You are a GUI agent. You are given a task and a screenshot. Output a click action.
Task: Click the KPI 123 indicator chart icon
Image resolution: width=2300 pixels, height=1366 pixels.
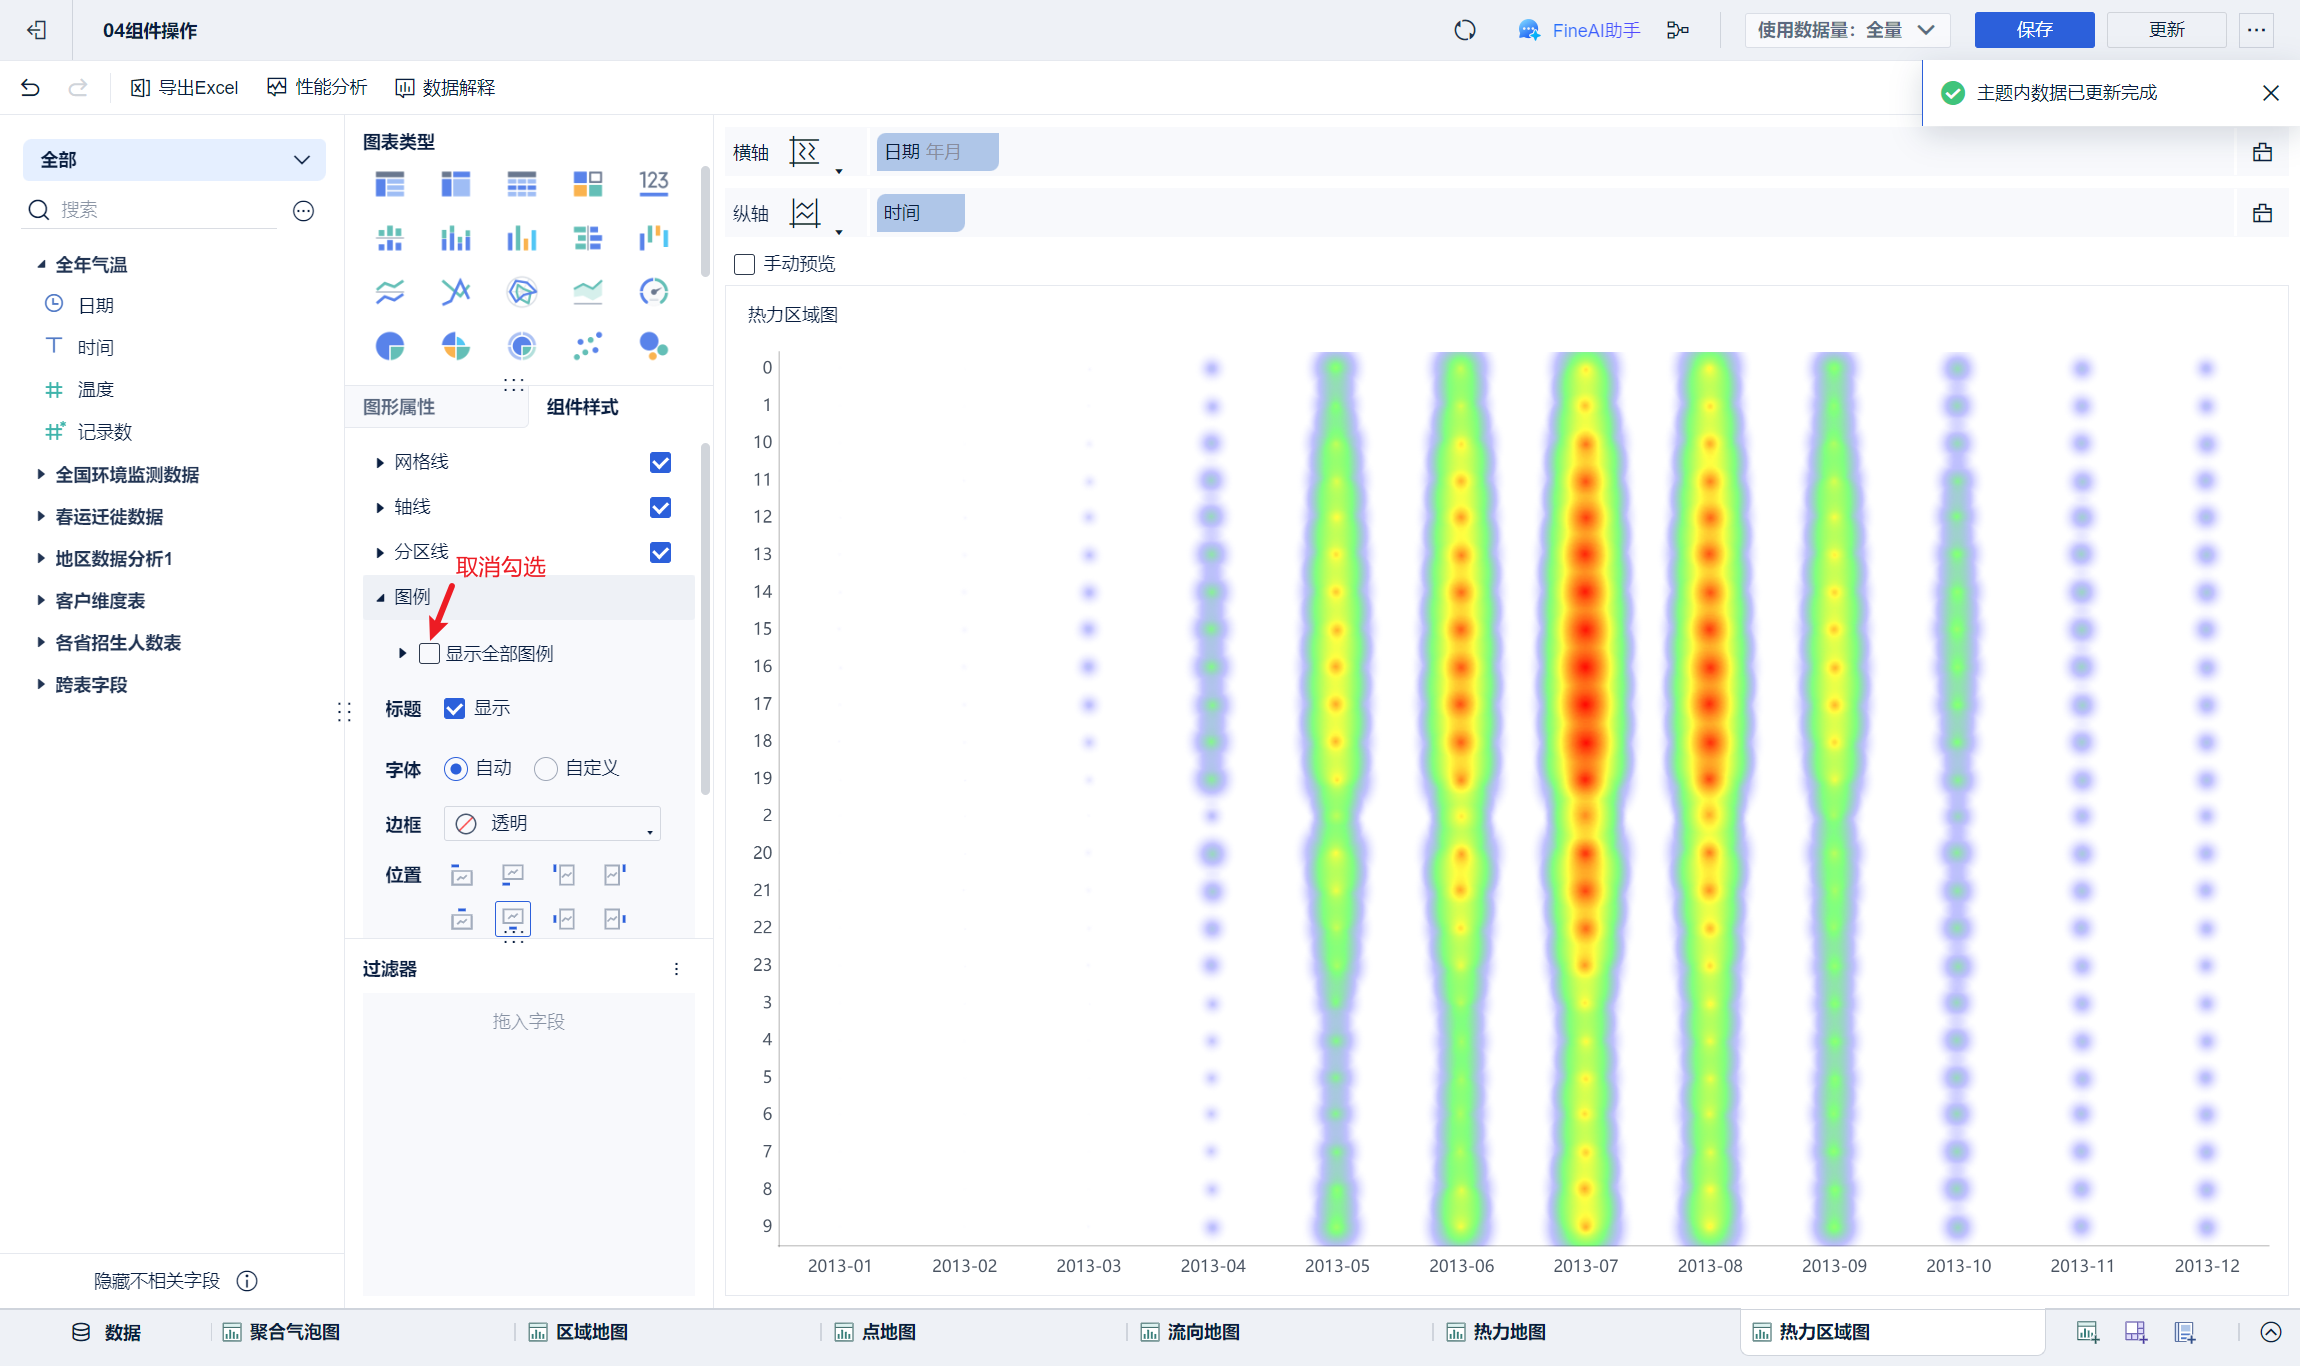653,183
